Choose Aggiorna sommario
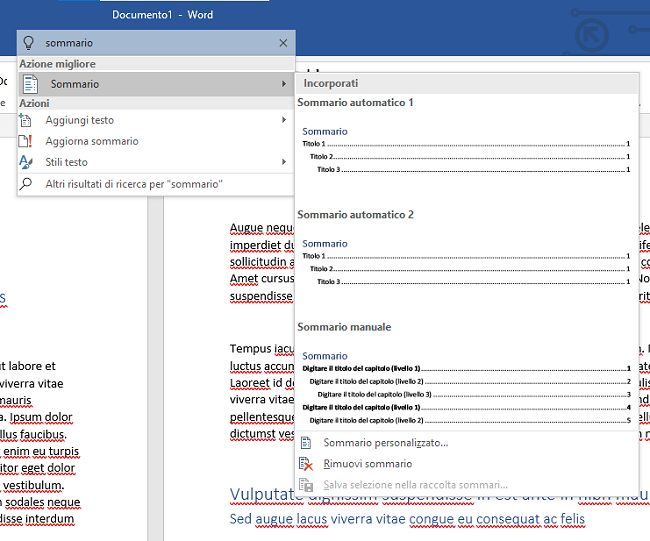Viewport: 650px width, 541px height. pos(156,141)
